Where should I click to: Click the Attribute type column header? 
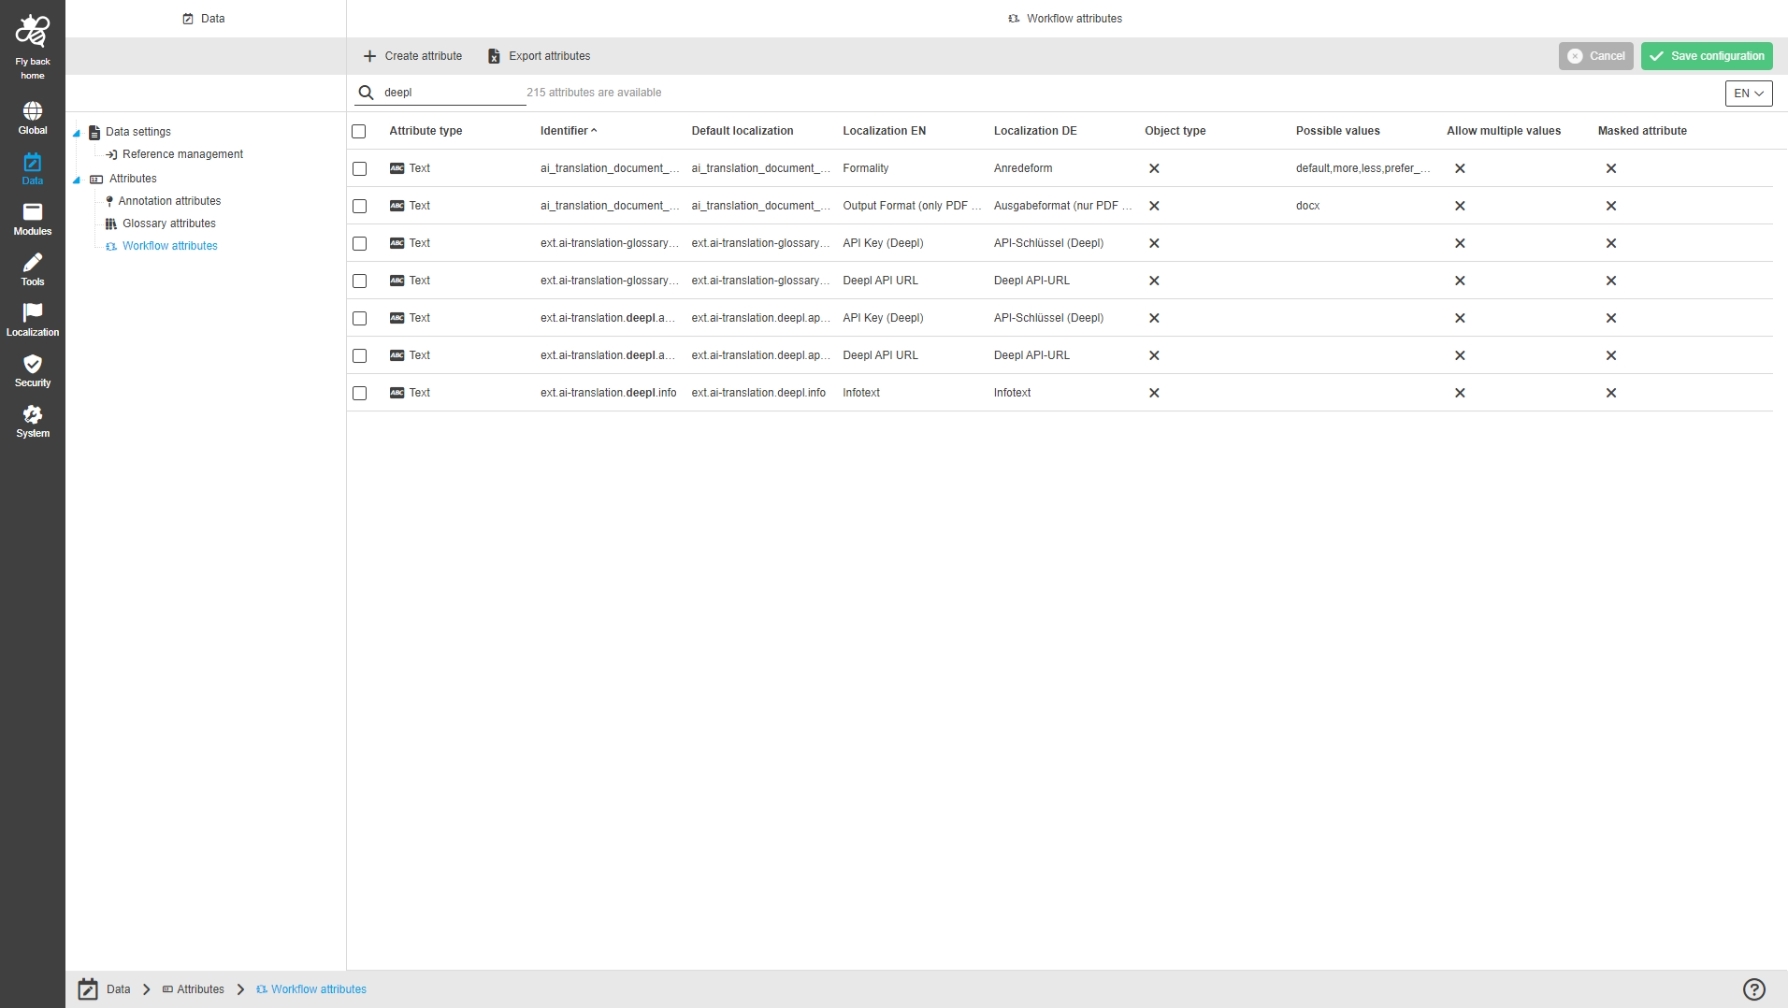425,131
